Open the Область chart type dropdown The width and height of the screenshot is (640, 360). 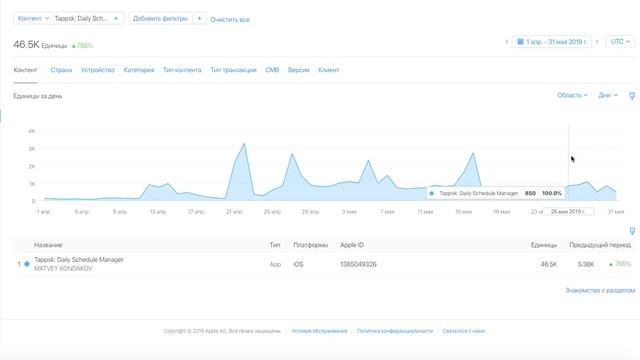(x=572, y=95)
